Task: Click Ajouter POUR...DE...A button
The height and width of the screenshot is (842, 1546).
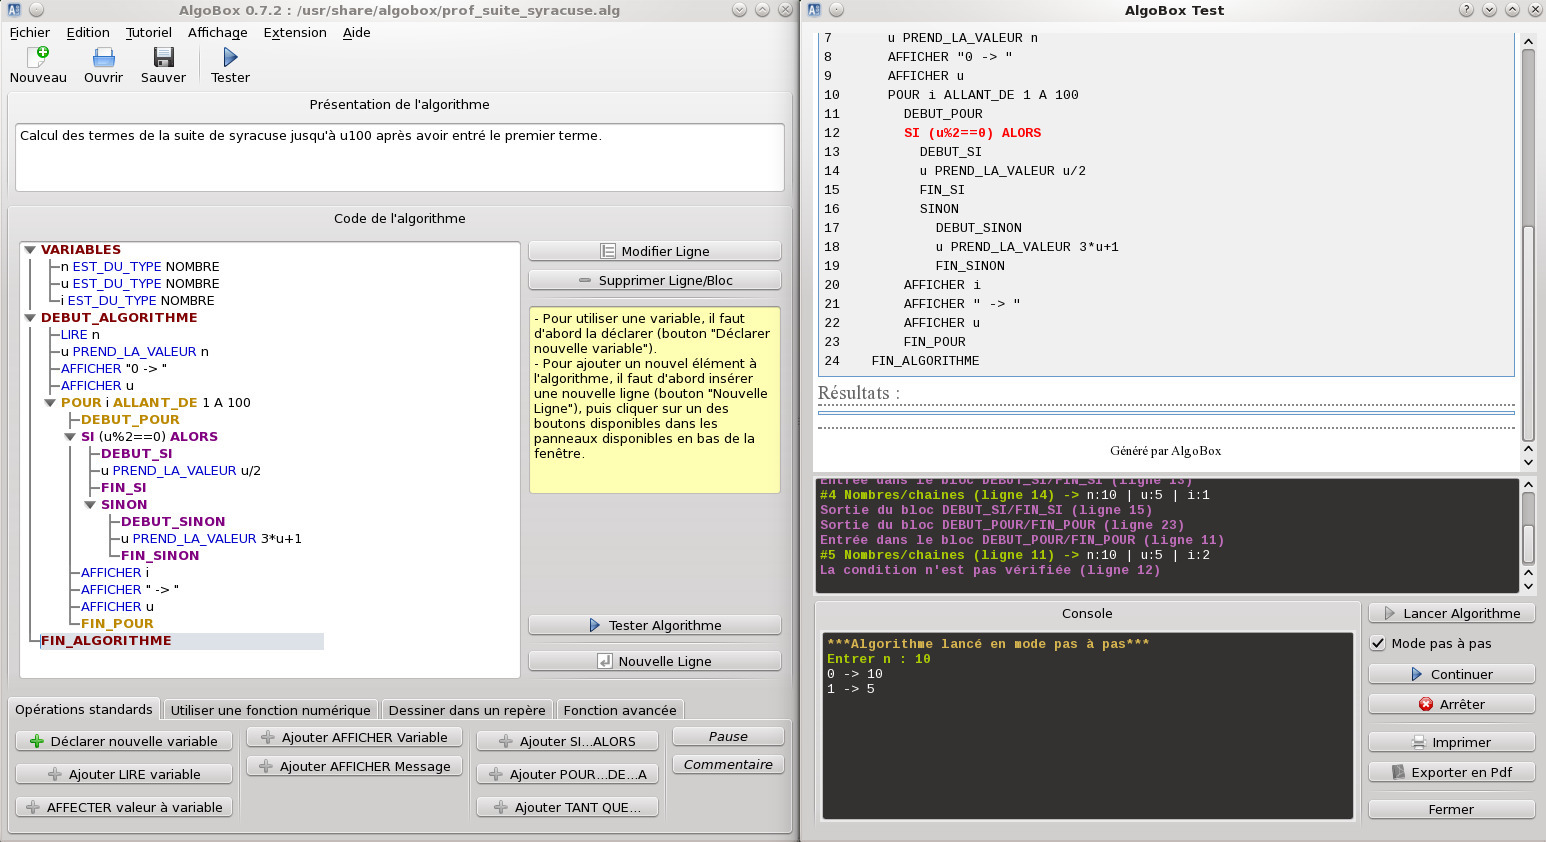Action: coord(567,774)
